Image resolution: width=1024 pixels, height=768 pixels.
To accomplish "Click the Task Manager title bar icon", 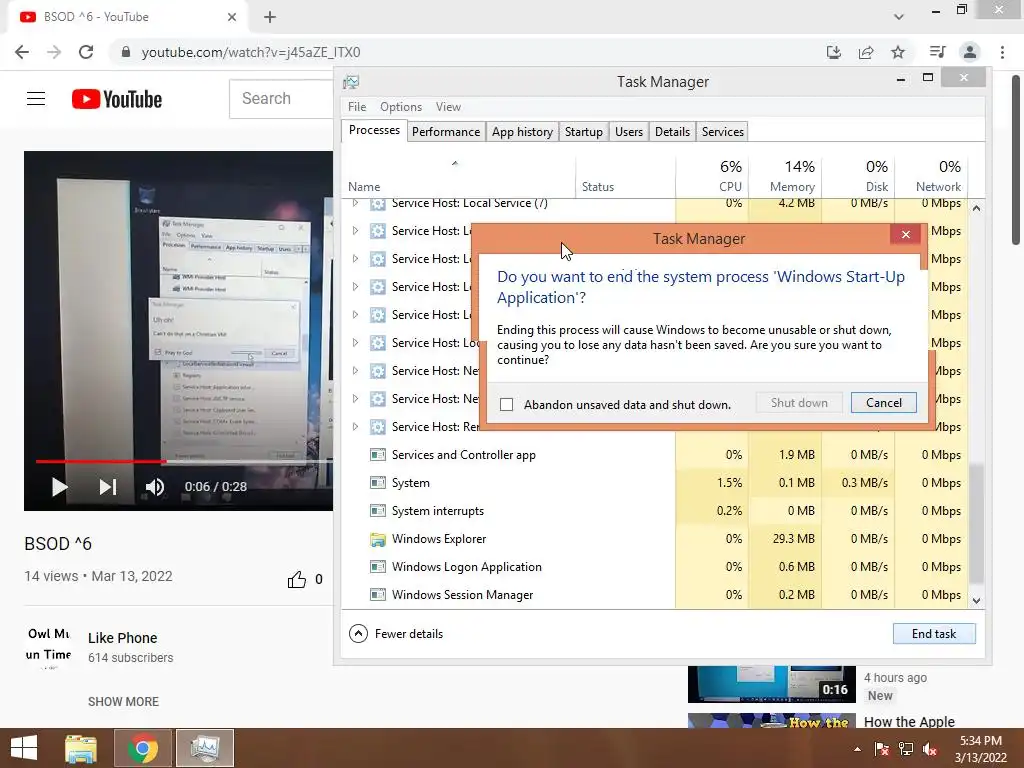I will [x=351, y=82].
